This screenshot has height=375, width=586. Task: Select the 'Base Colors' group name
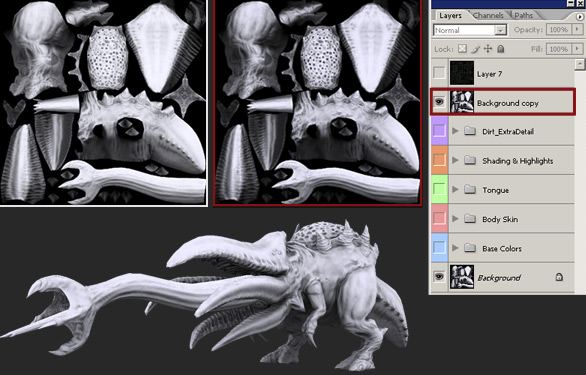pyautogui.click(x=502, y=248)
